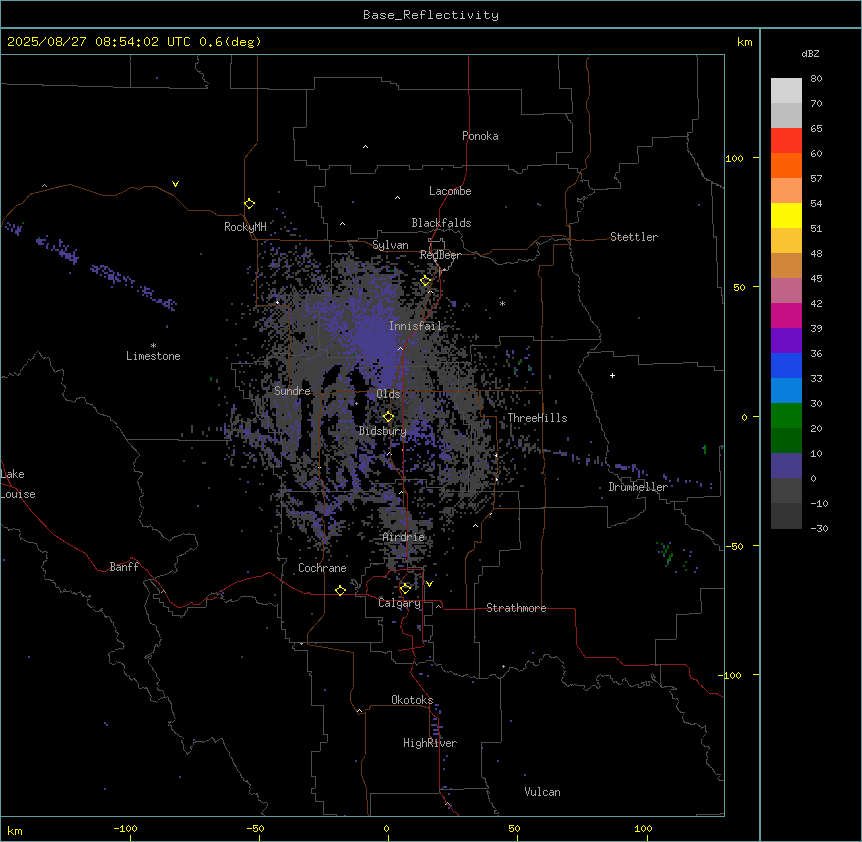Screen dimensions: 862x842
Task: Click the Innisfail city label
Action: pyautogui.click(x=415, y=326)
